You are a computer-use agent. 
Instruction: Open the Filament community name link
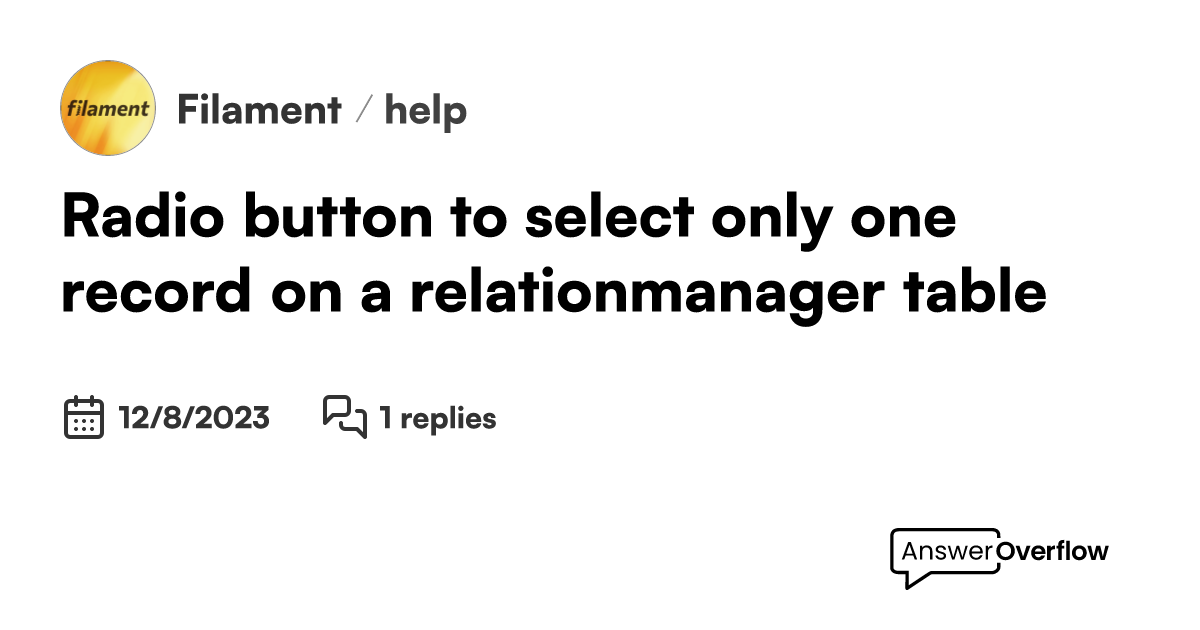click(259, 110)
